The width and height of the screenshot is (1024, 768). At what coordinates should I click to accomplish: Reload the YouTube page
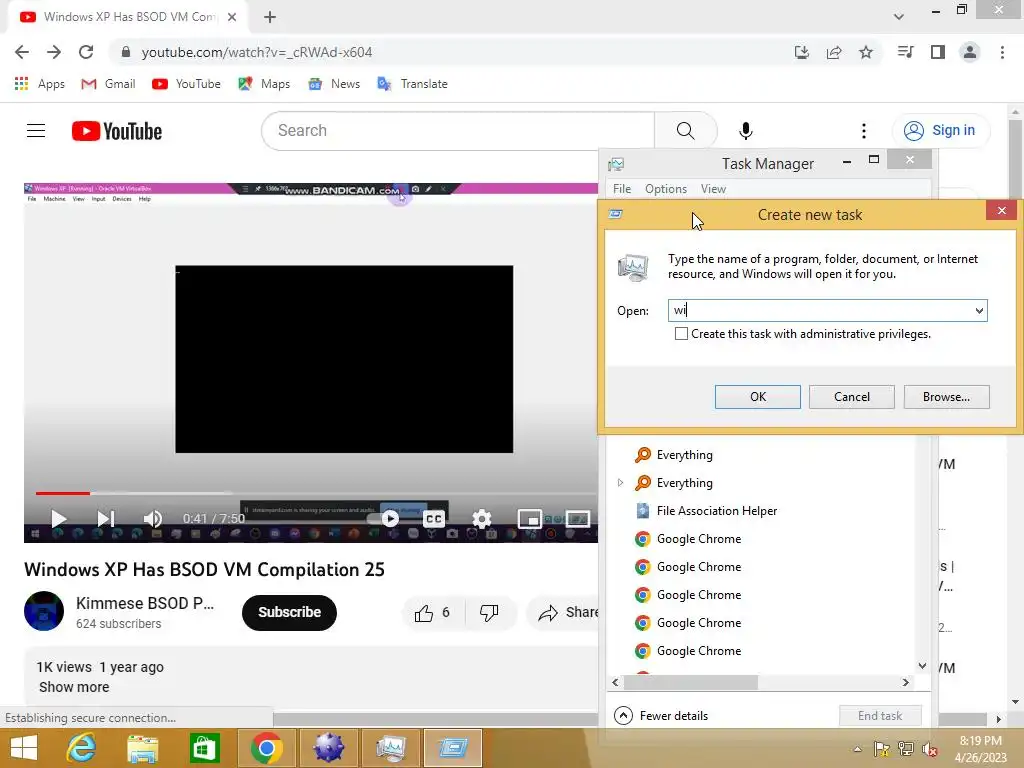(86, 52)
